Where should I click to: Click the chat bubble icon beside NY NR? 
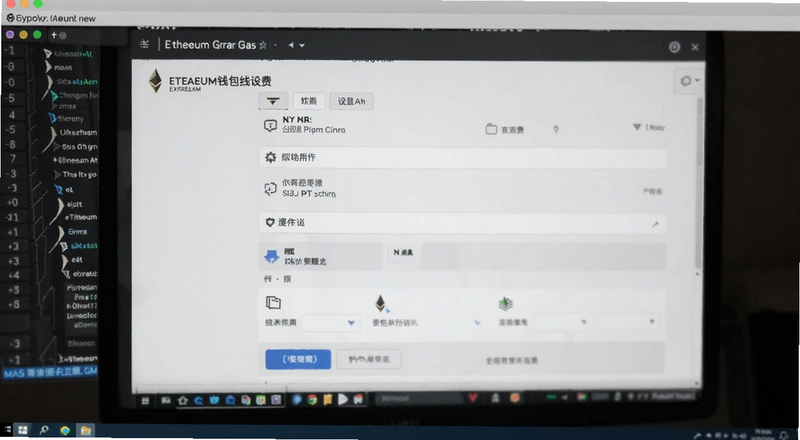click(270, 125)
